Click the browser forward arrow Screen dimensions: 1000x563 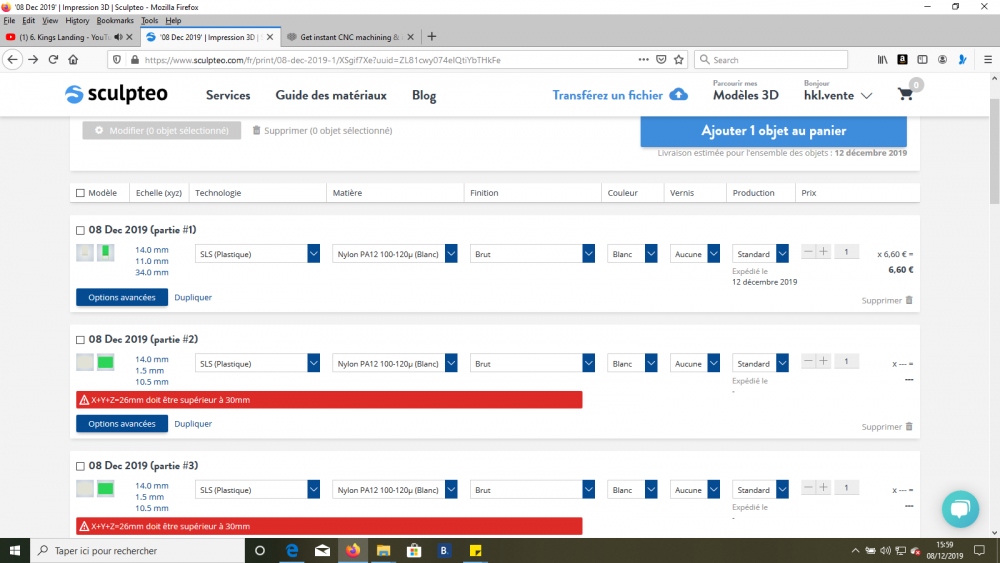coord(33,59)
